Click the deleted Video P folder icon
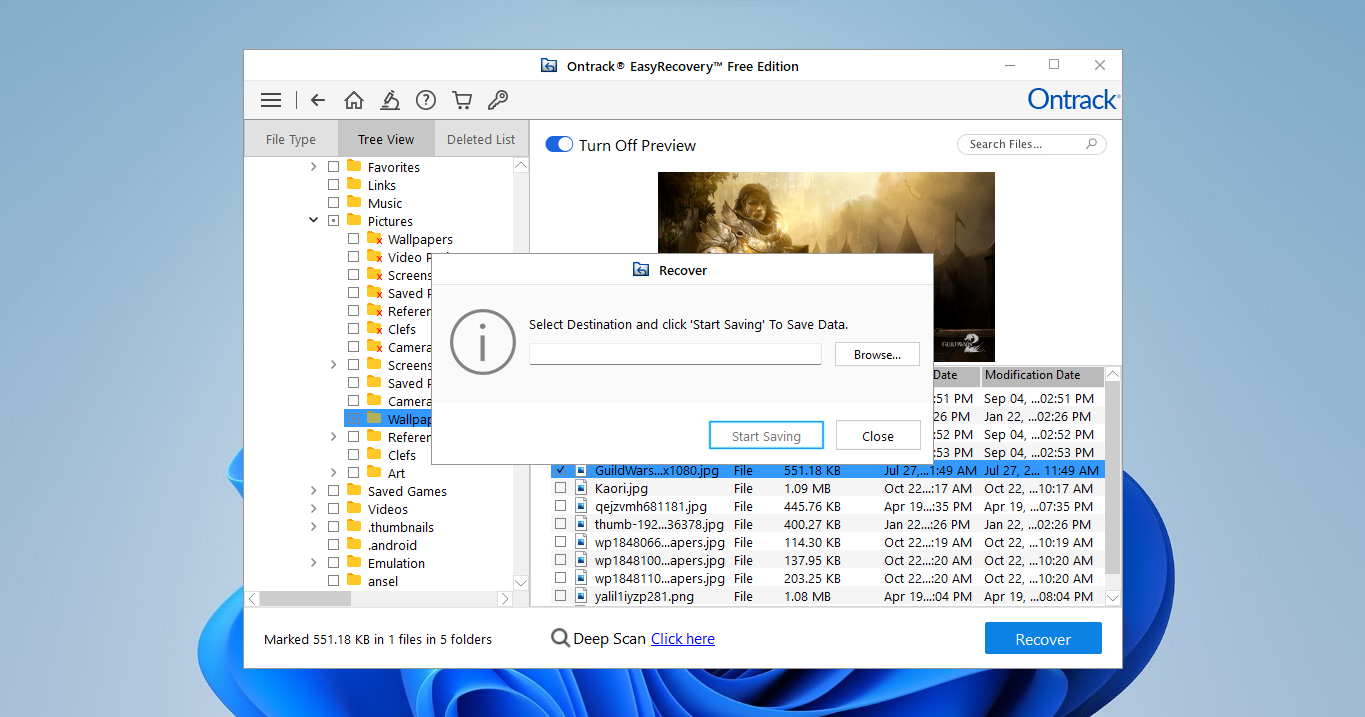This screenshot has width=1365, height=717. point(374,257)
